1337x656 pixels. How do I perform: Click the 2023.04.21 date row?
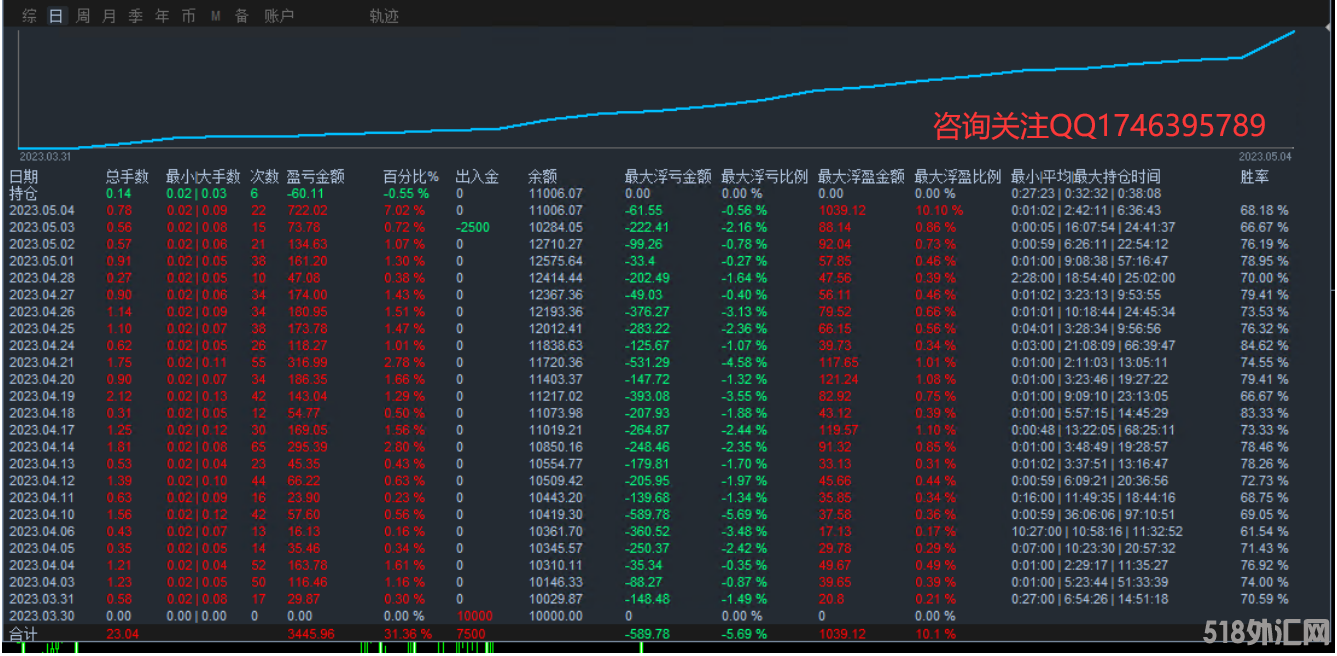click(41, 362)
